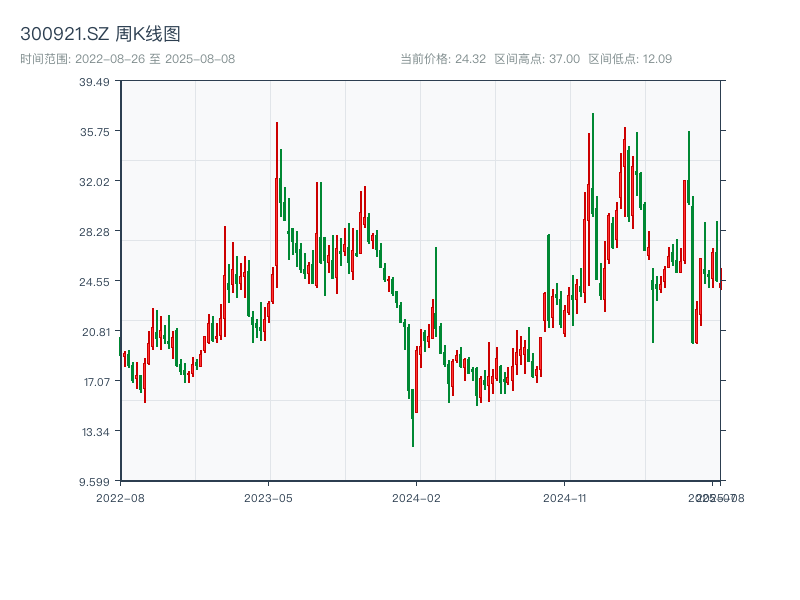Select the 时间范围 date range text
Screen dimensions: 800x600
pos(127,59)
